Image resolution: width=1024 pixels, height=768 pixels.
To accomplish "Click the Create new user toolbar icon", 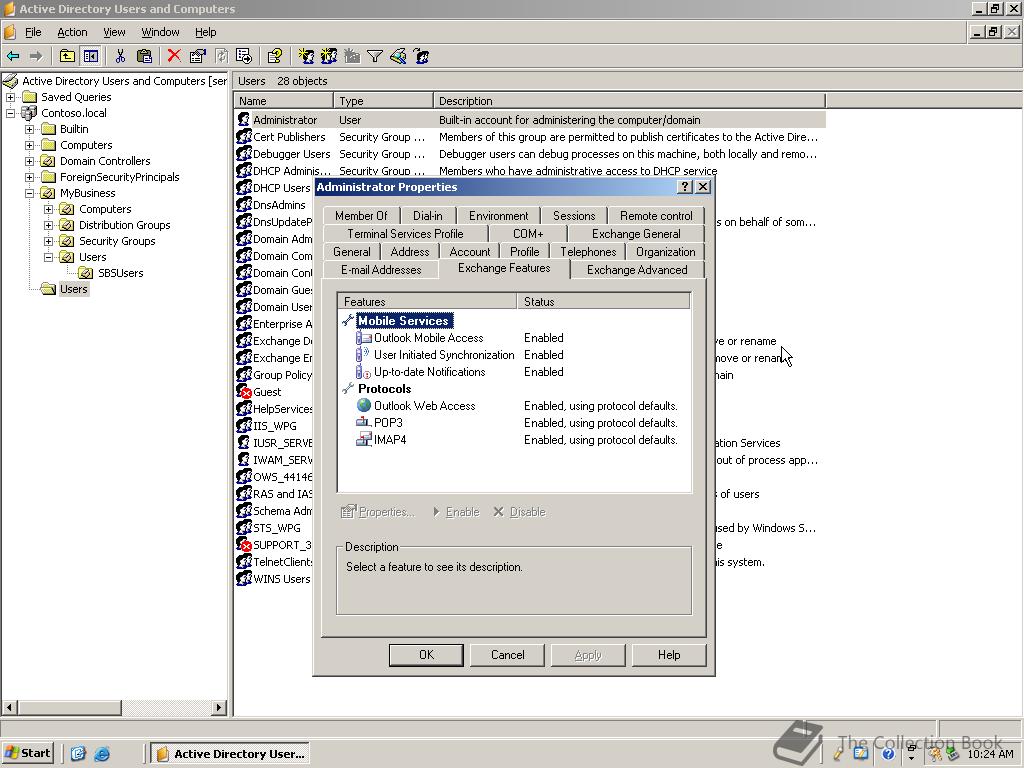I will pyautogui.click(x=306, y=56).
